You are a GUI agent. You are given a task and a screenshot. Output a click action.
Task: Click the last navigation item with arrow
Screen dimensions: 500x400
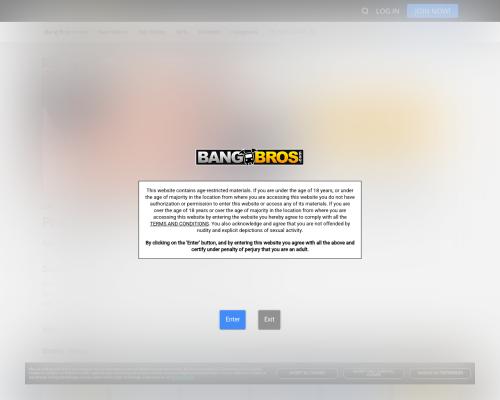(x=292, y=32)
